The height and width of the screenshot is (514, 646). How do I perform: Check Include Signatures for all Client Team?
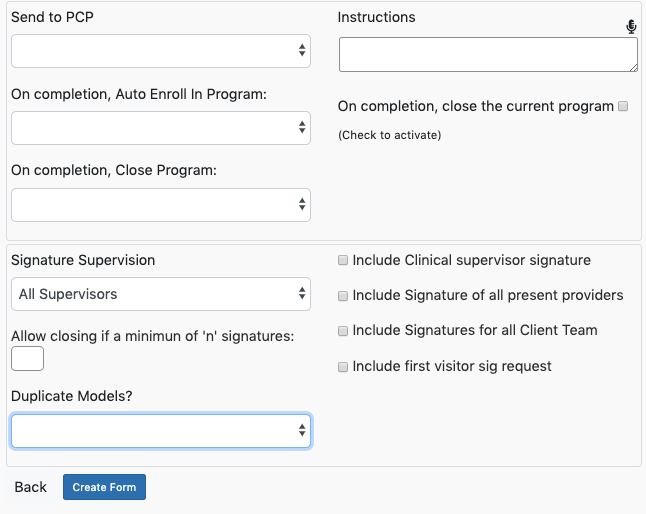coord(343,331)
